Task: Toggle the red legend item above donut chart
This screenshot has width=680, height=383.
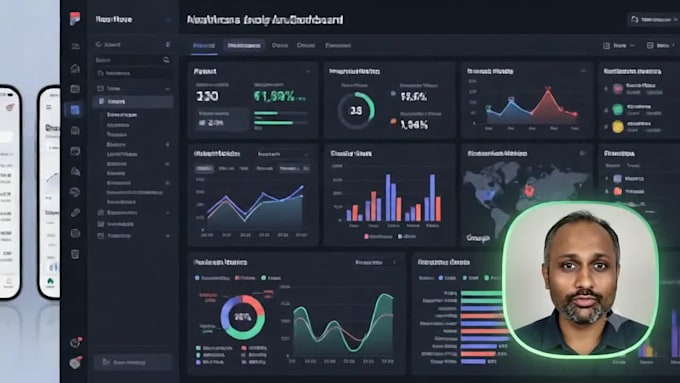Action: coord(245,278)
